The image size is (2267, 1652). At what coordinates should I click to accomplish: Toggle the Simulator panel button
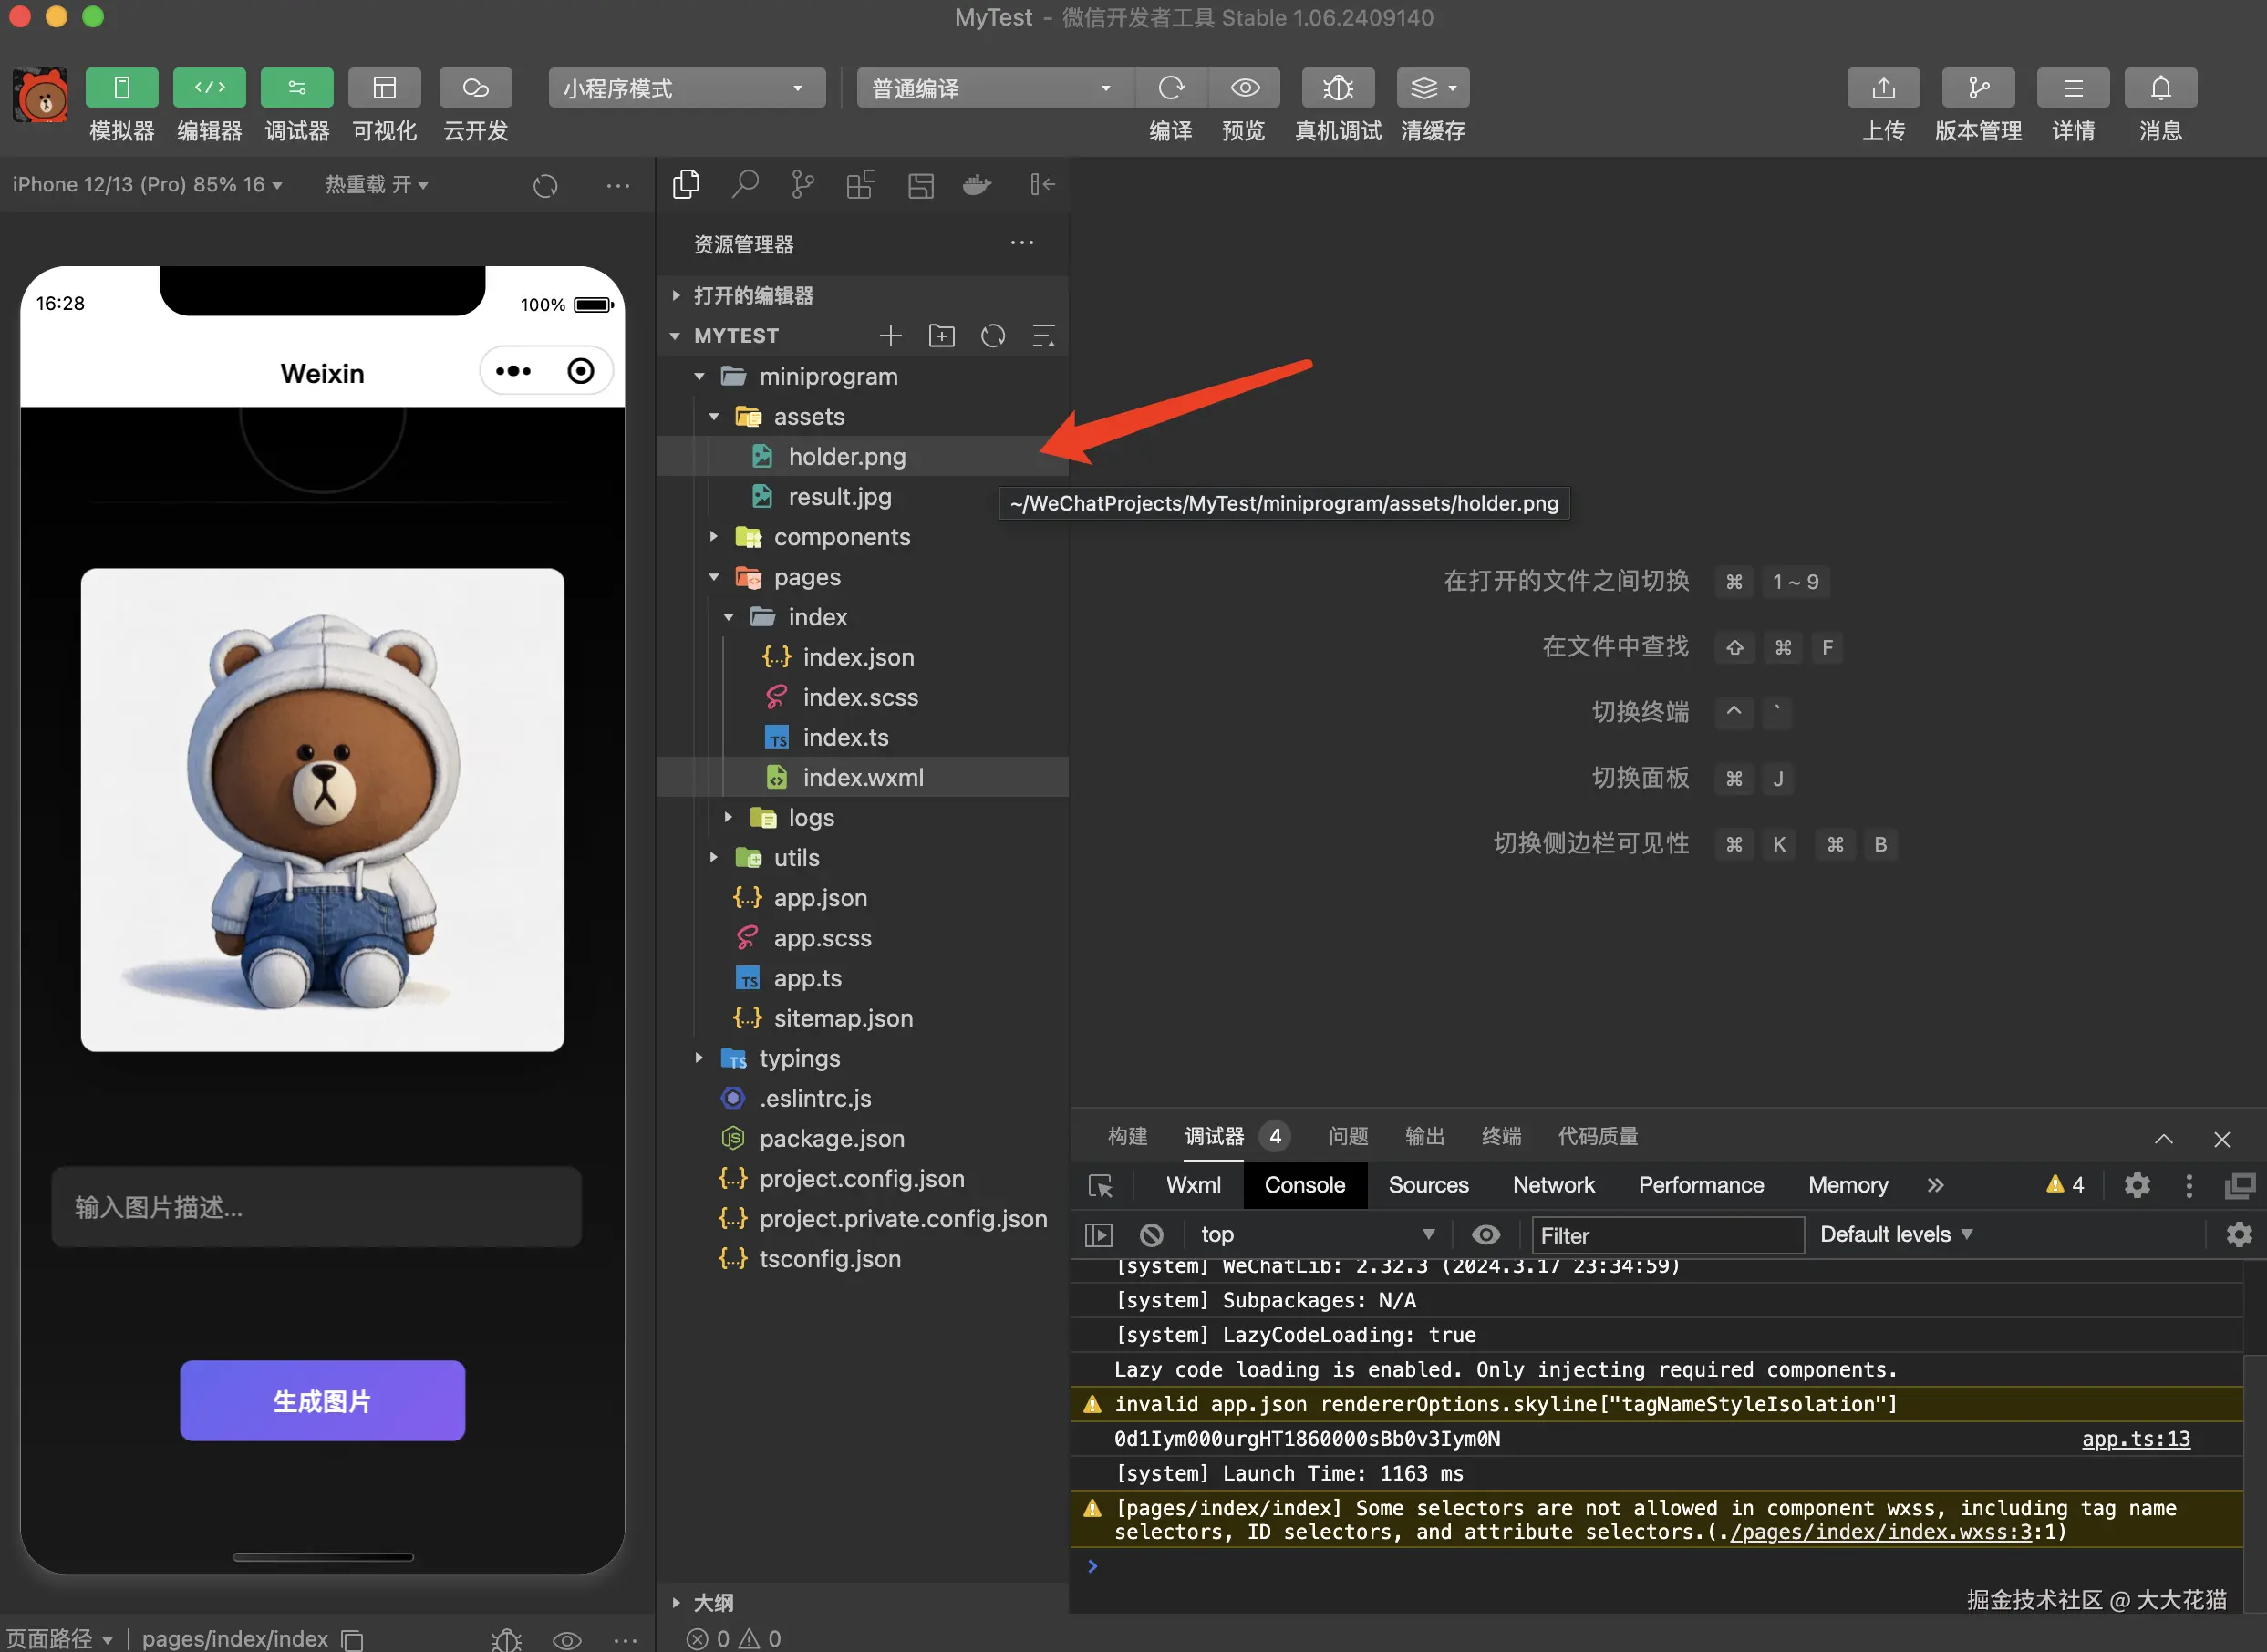[121, 88]
